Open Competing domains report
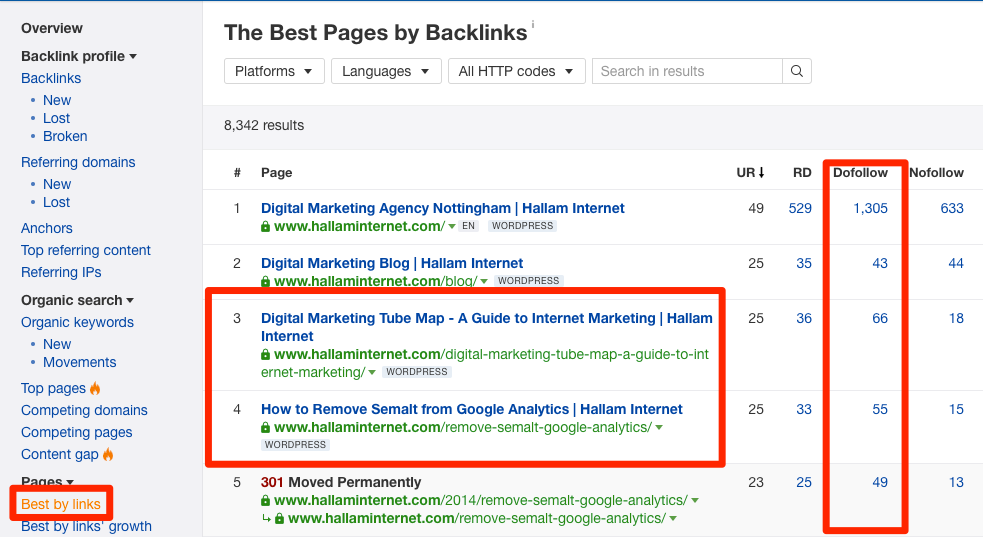 tap(84, 410)
